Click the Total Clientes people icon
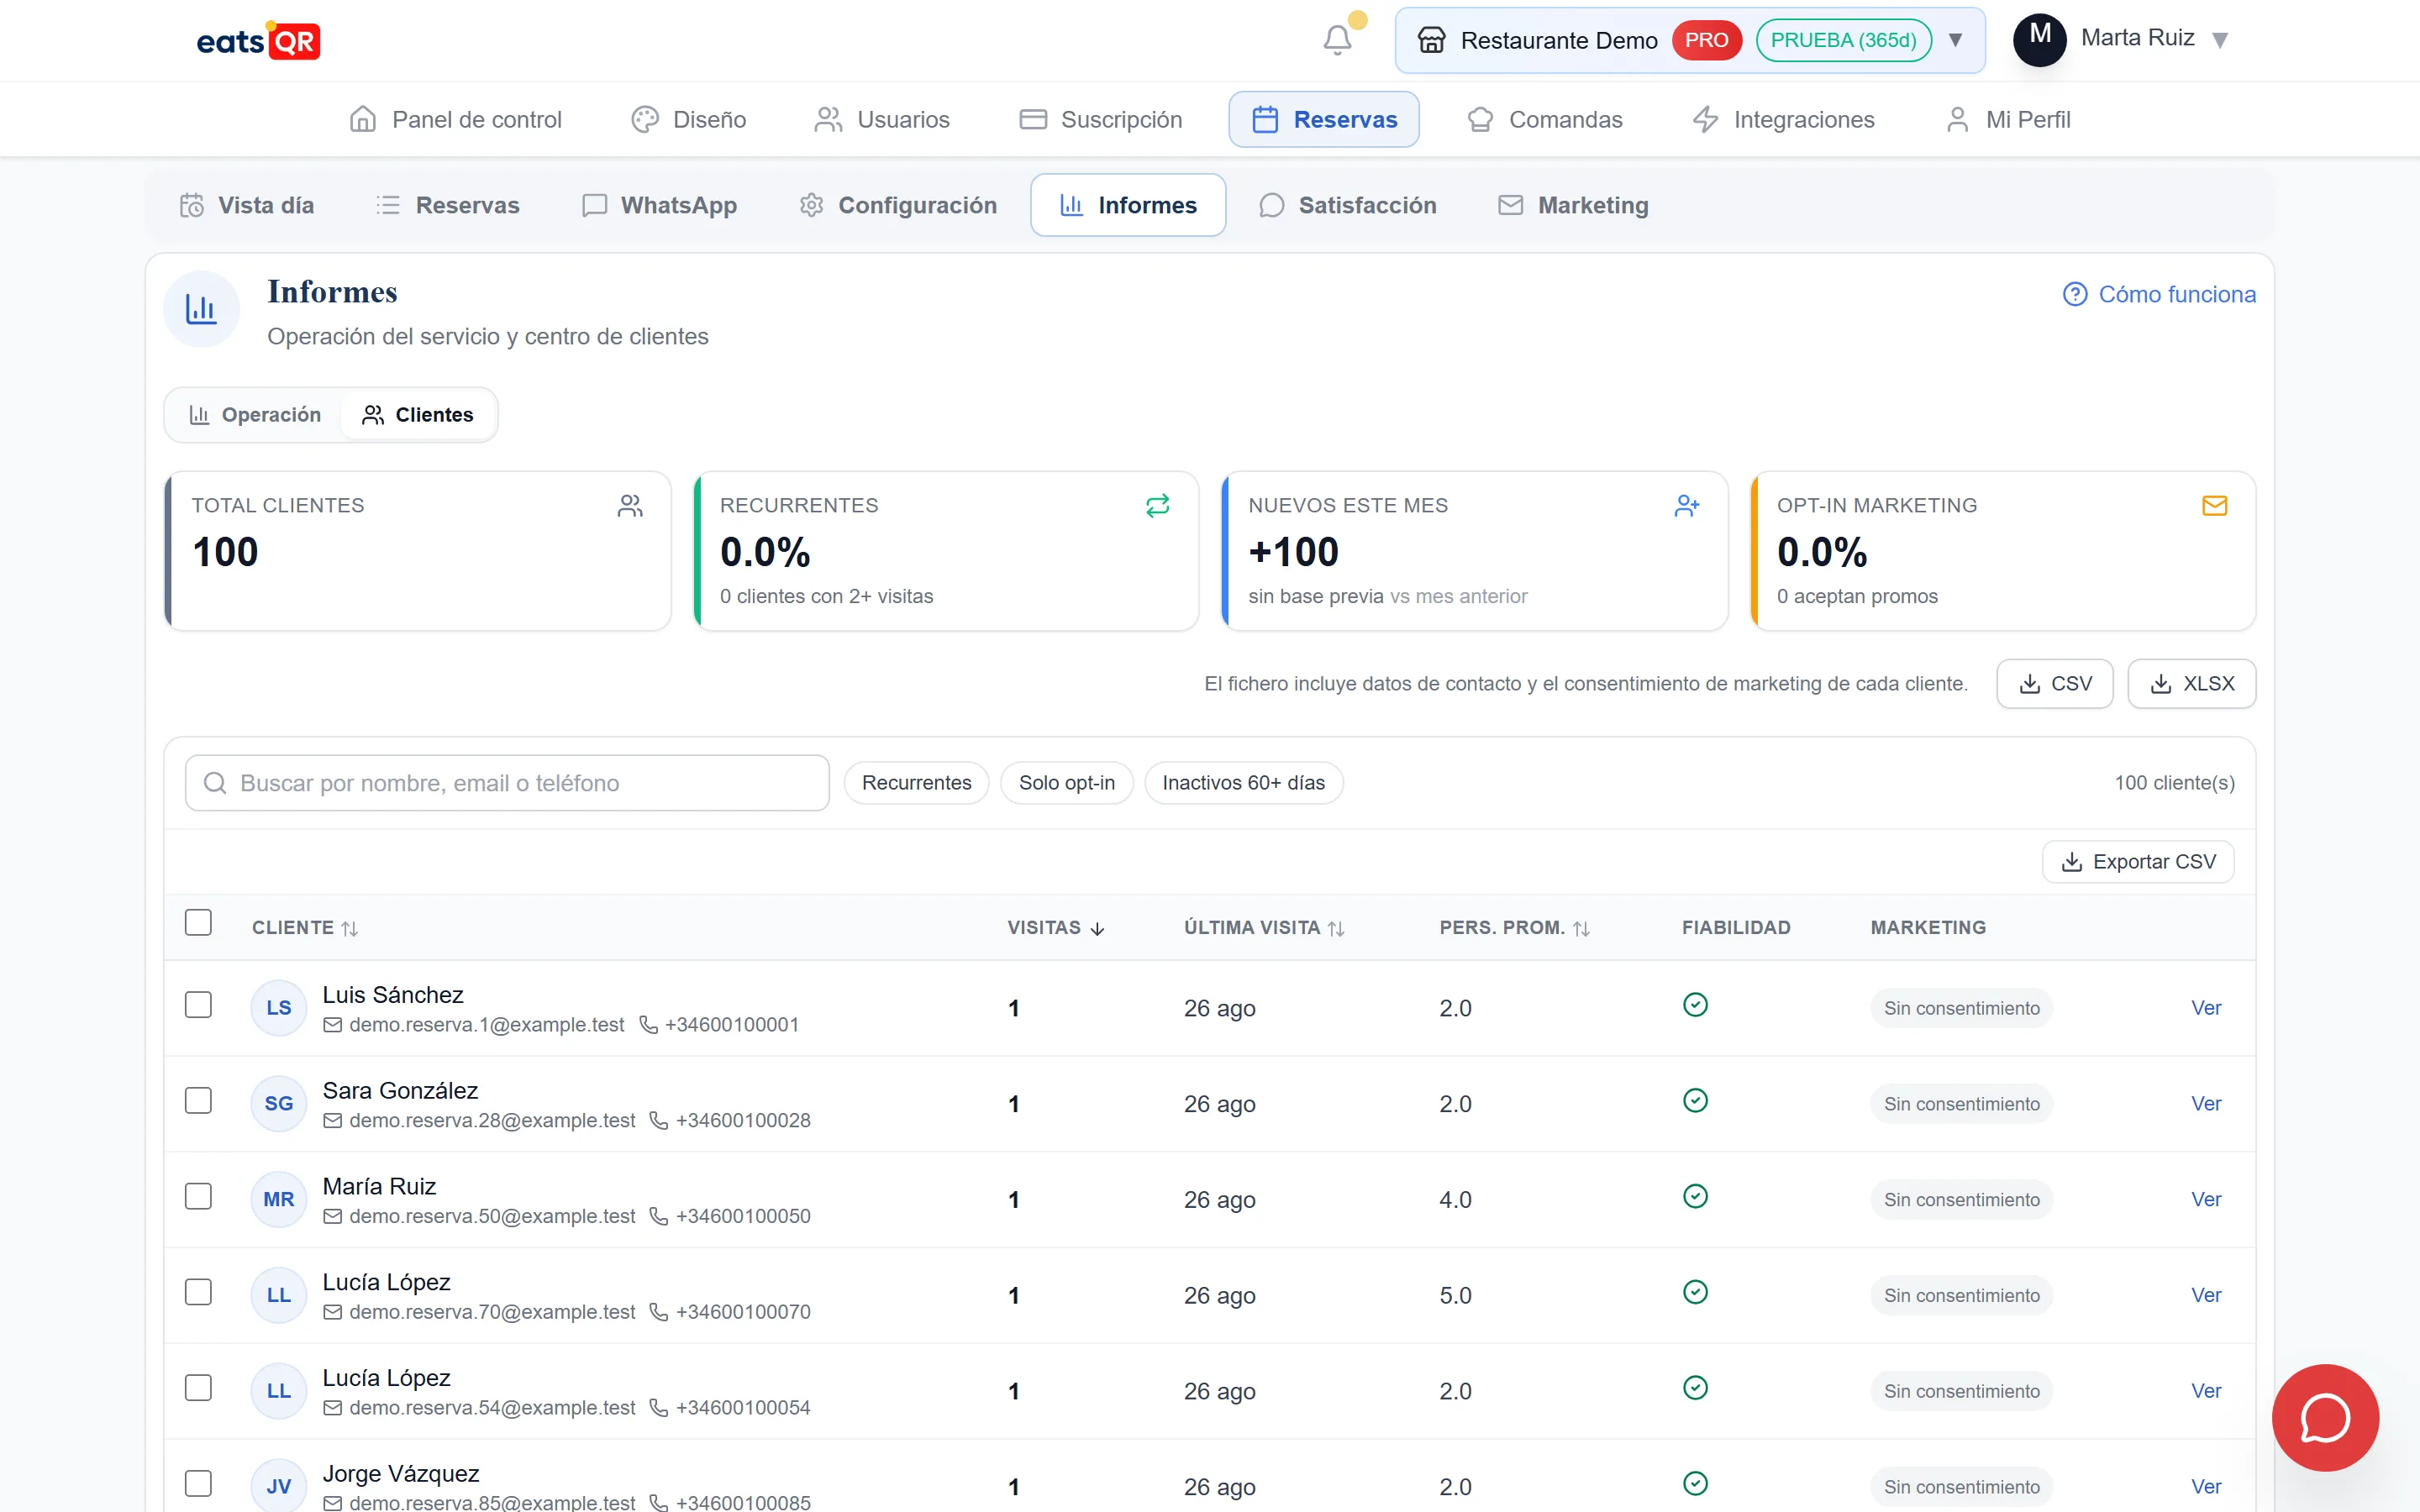Viewport: 2420px width, 1512px height. coord(630,506)
